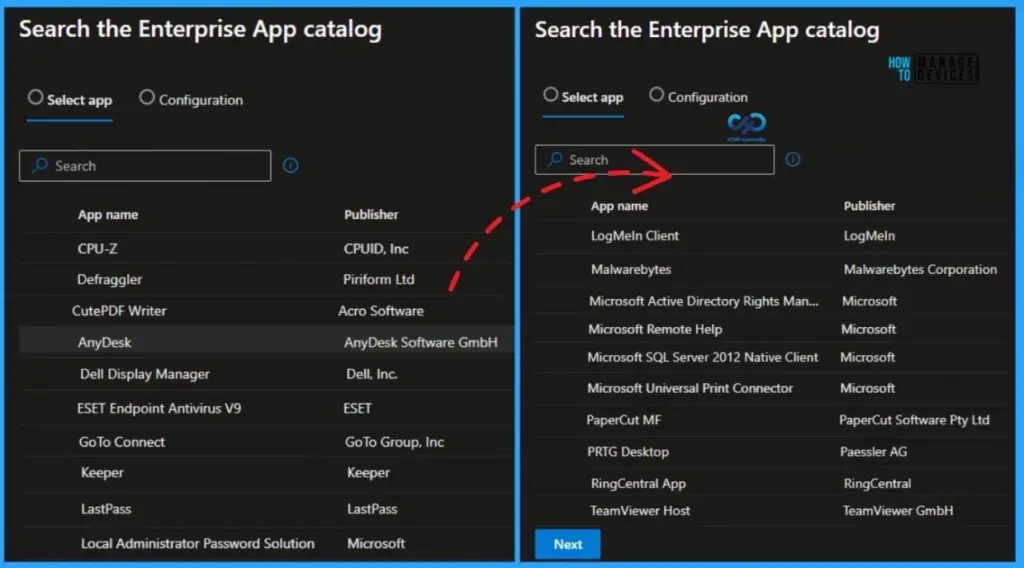Open the left panel 'Select app' tab label

click(x=79, y=100)
